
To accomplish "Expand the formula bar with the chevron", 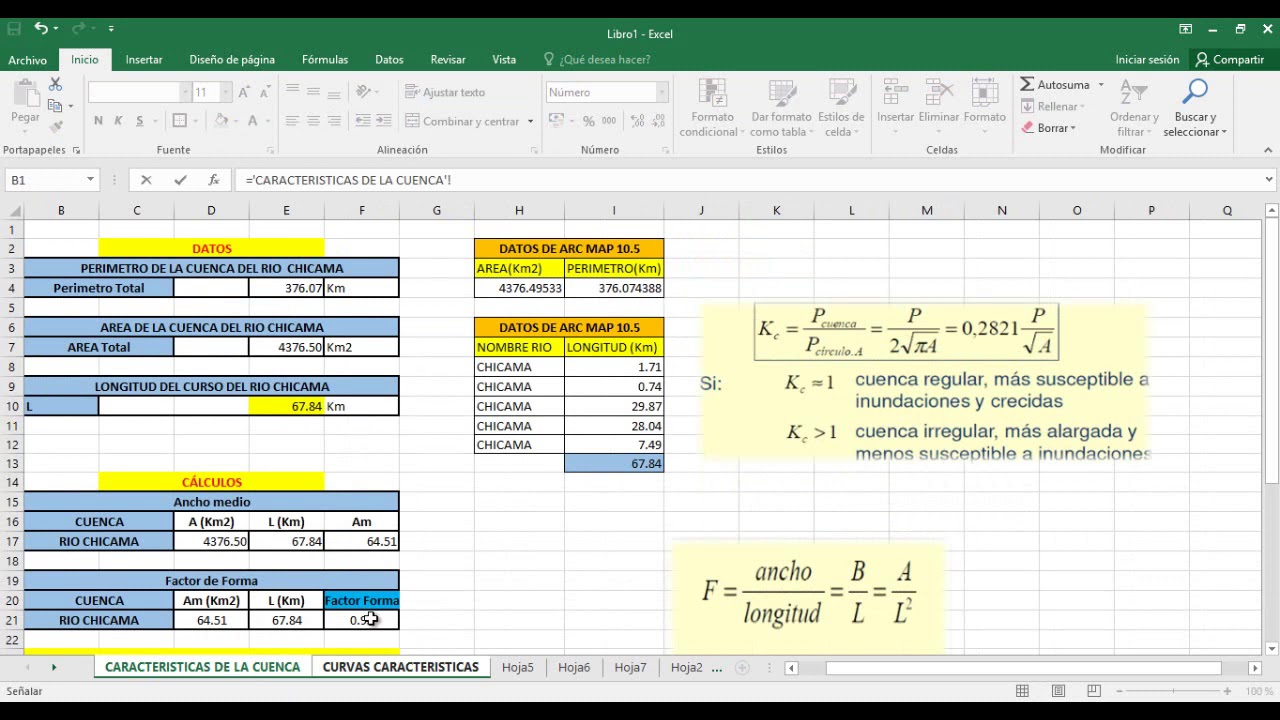I will (x=1269, y=180).
